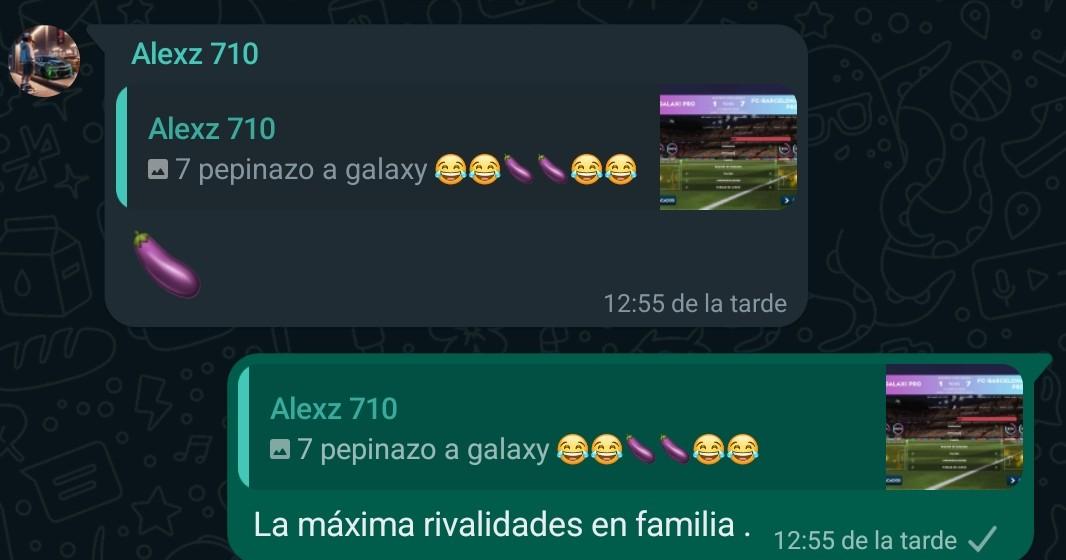Tap 12:55 timestamp on outgoing message
This screenshot has height=560, width=1066.
click(x=865, y=541)
